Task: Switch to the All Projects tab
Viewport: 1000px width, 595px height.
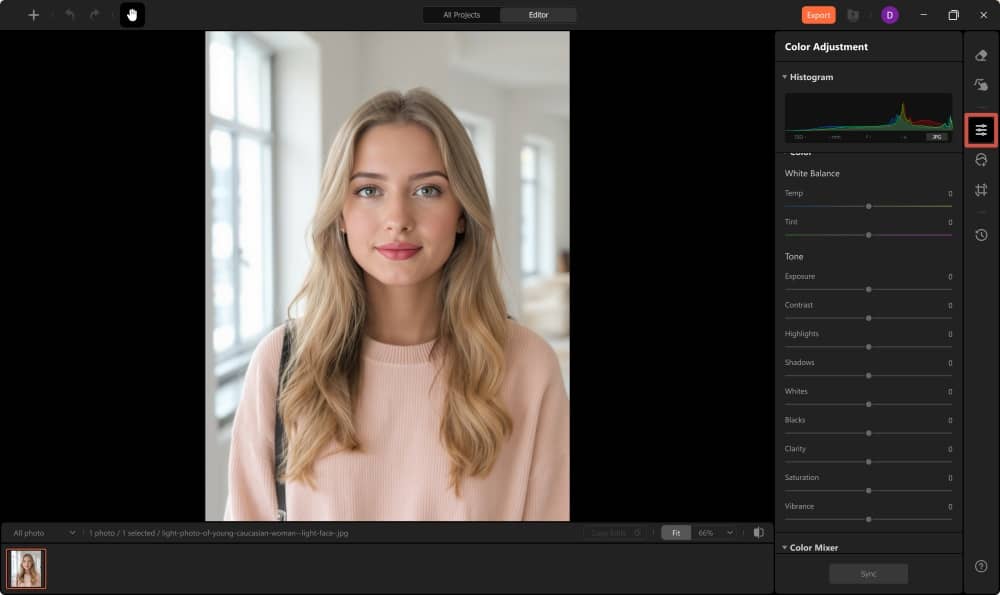Action: (460, 15)
